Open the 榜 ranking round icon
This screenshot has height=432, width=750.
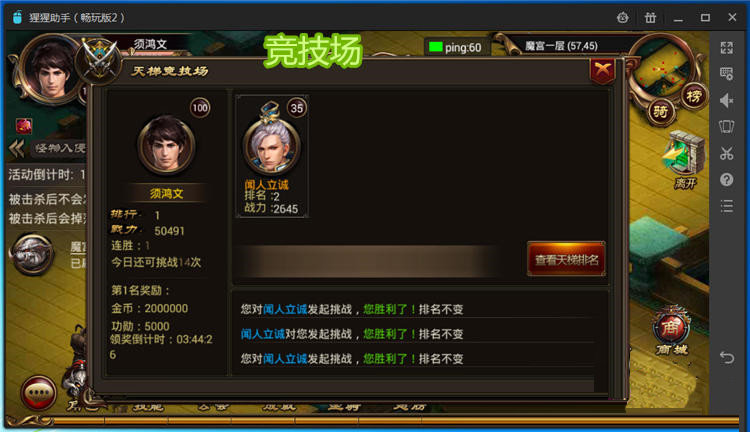click(694, 97)
